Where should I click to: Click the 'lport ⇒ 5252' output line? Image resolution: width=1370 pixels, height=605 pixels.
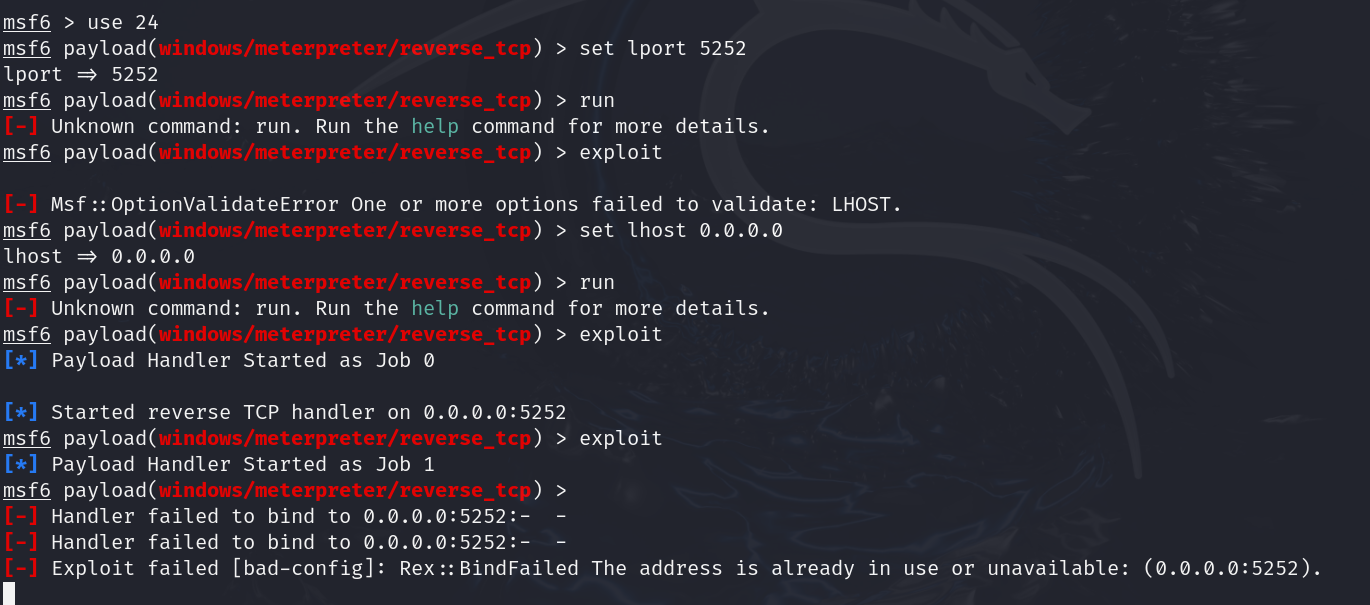point(81,75)
